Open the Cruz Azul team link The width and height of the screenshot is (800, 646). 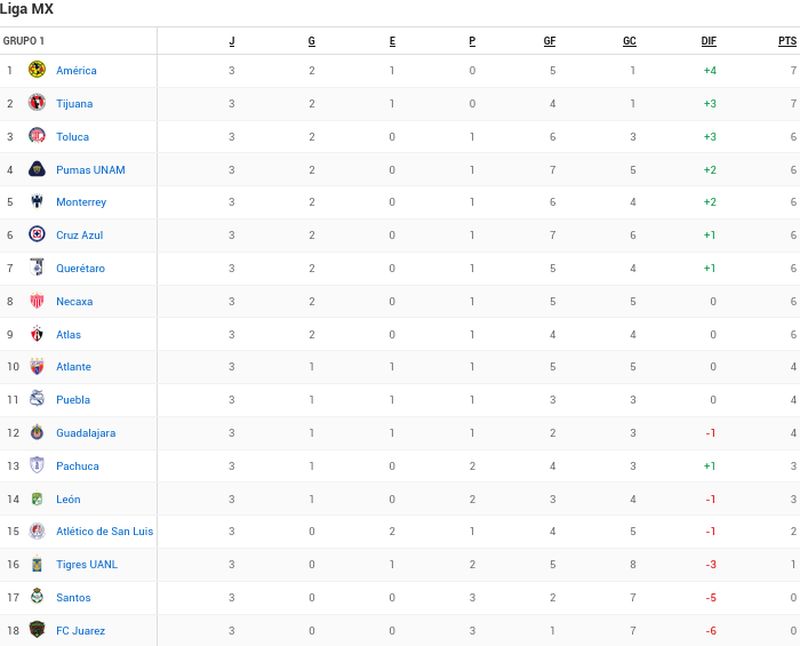80,235
